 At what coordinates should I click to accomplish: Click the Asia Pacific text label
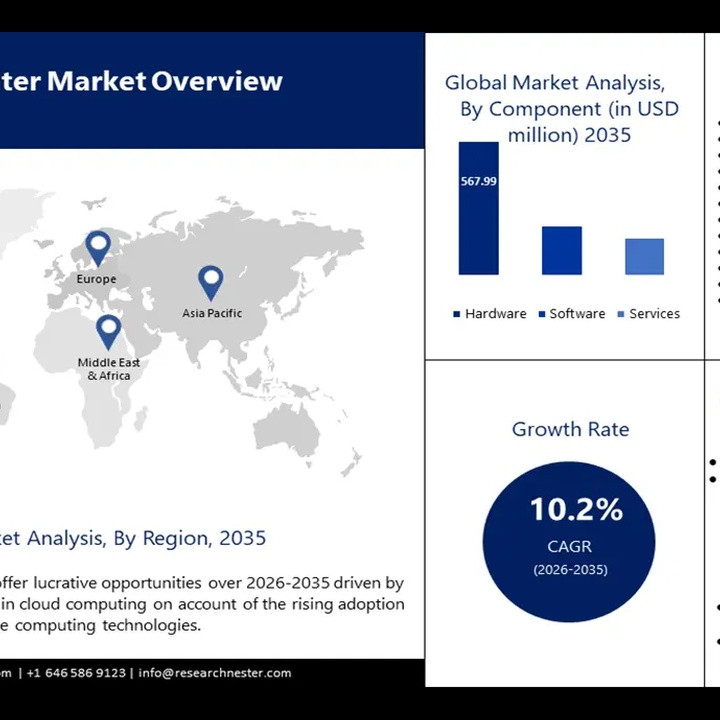[212, 313]
